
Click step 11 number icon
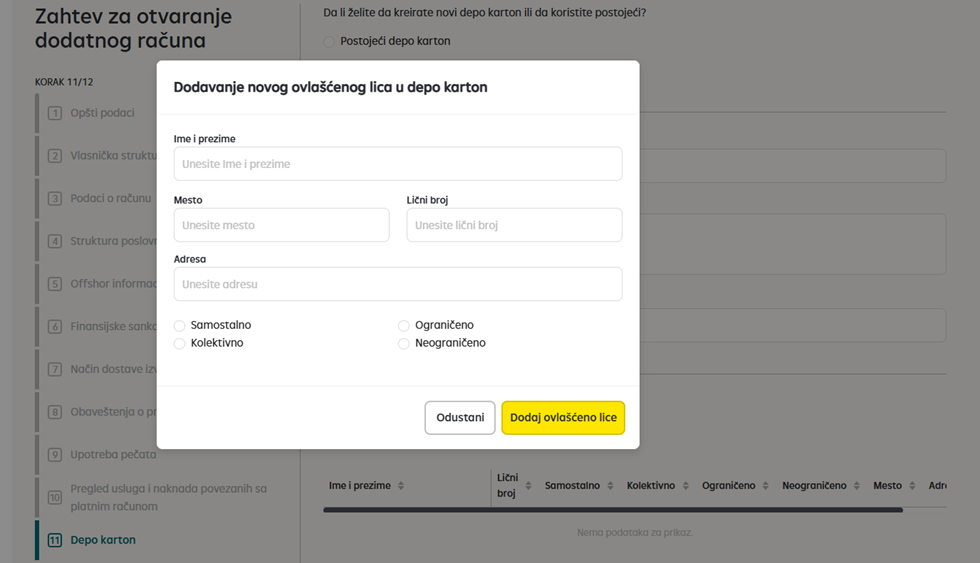tap(55, 540)
